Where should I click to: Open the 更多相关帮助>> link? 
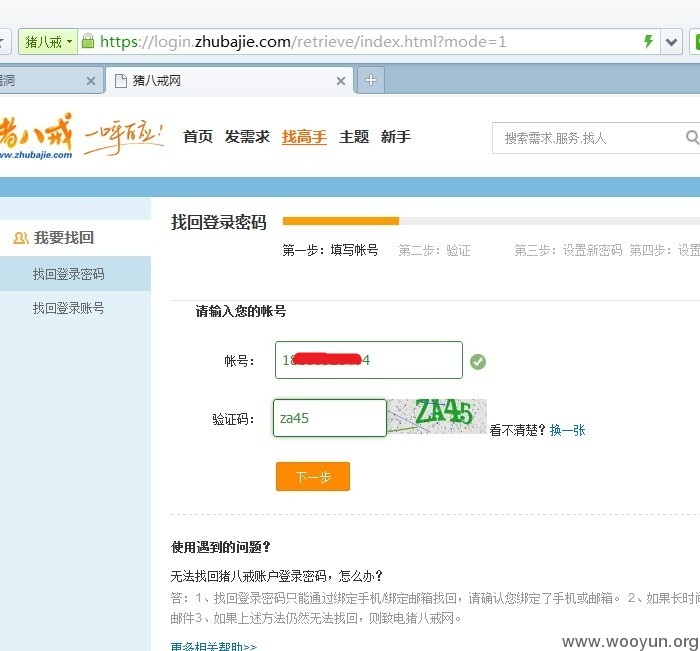click(213, 647)
